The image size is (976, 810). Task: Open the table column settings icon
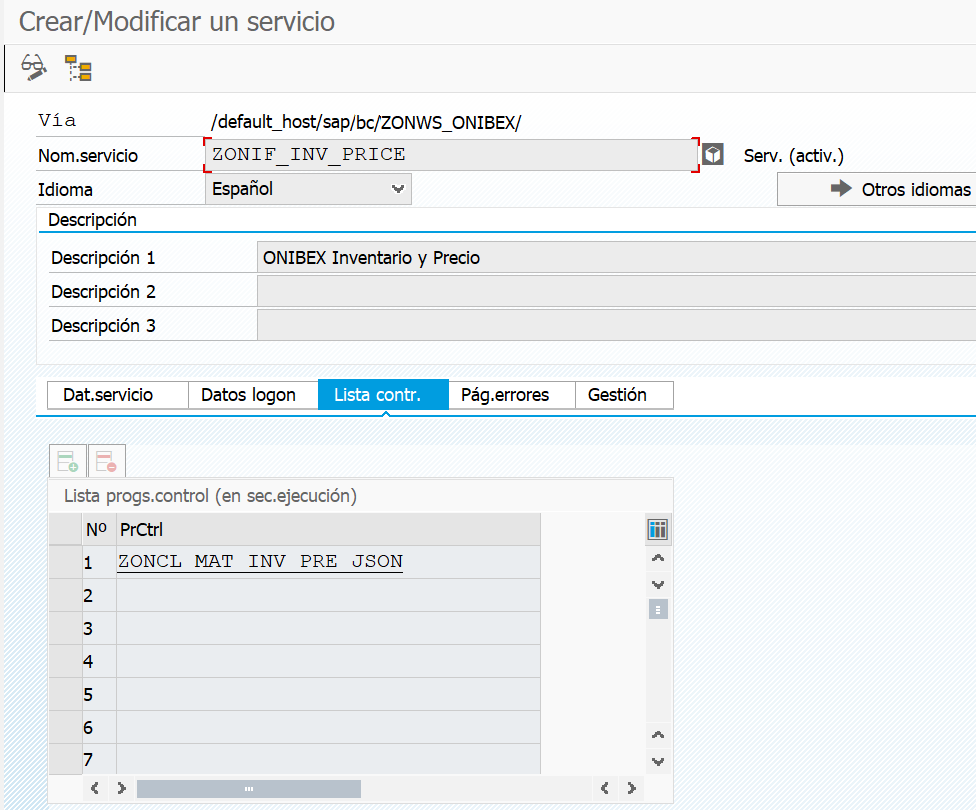tap(657, 529)
